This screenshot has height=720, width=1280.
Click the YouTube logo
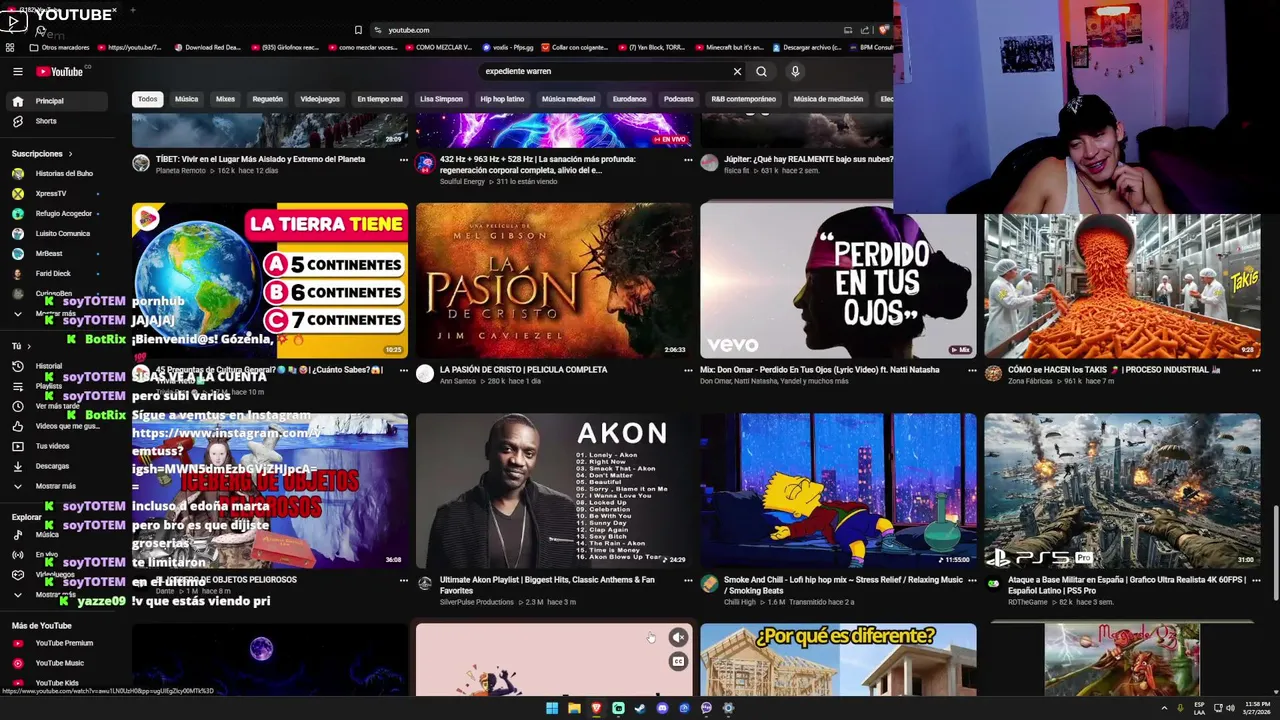60,71
